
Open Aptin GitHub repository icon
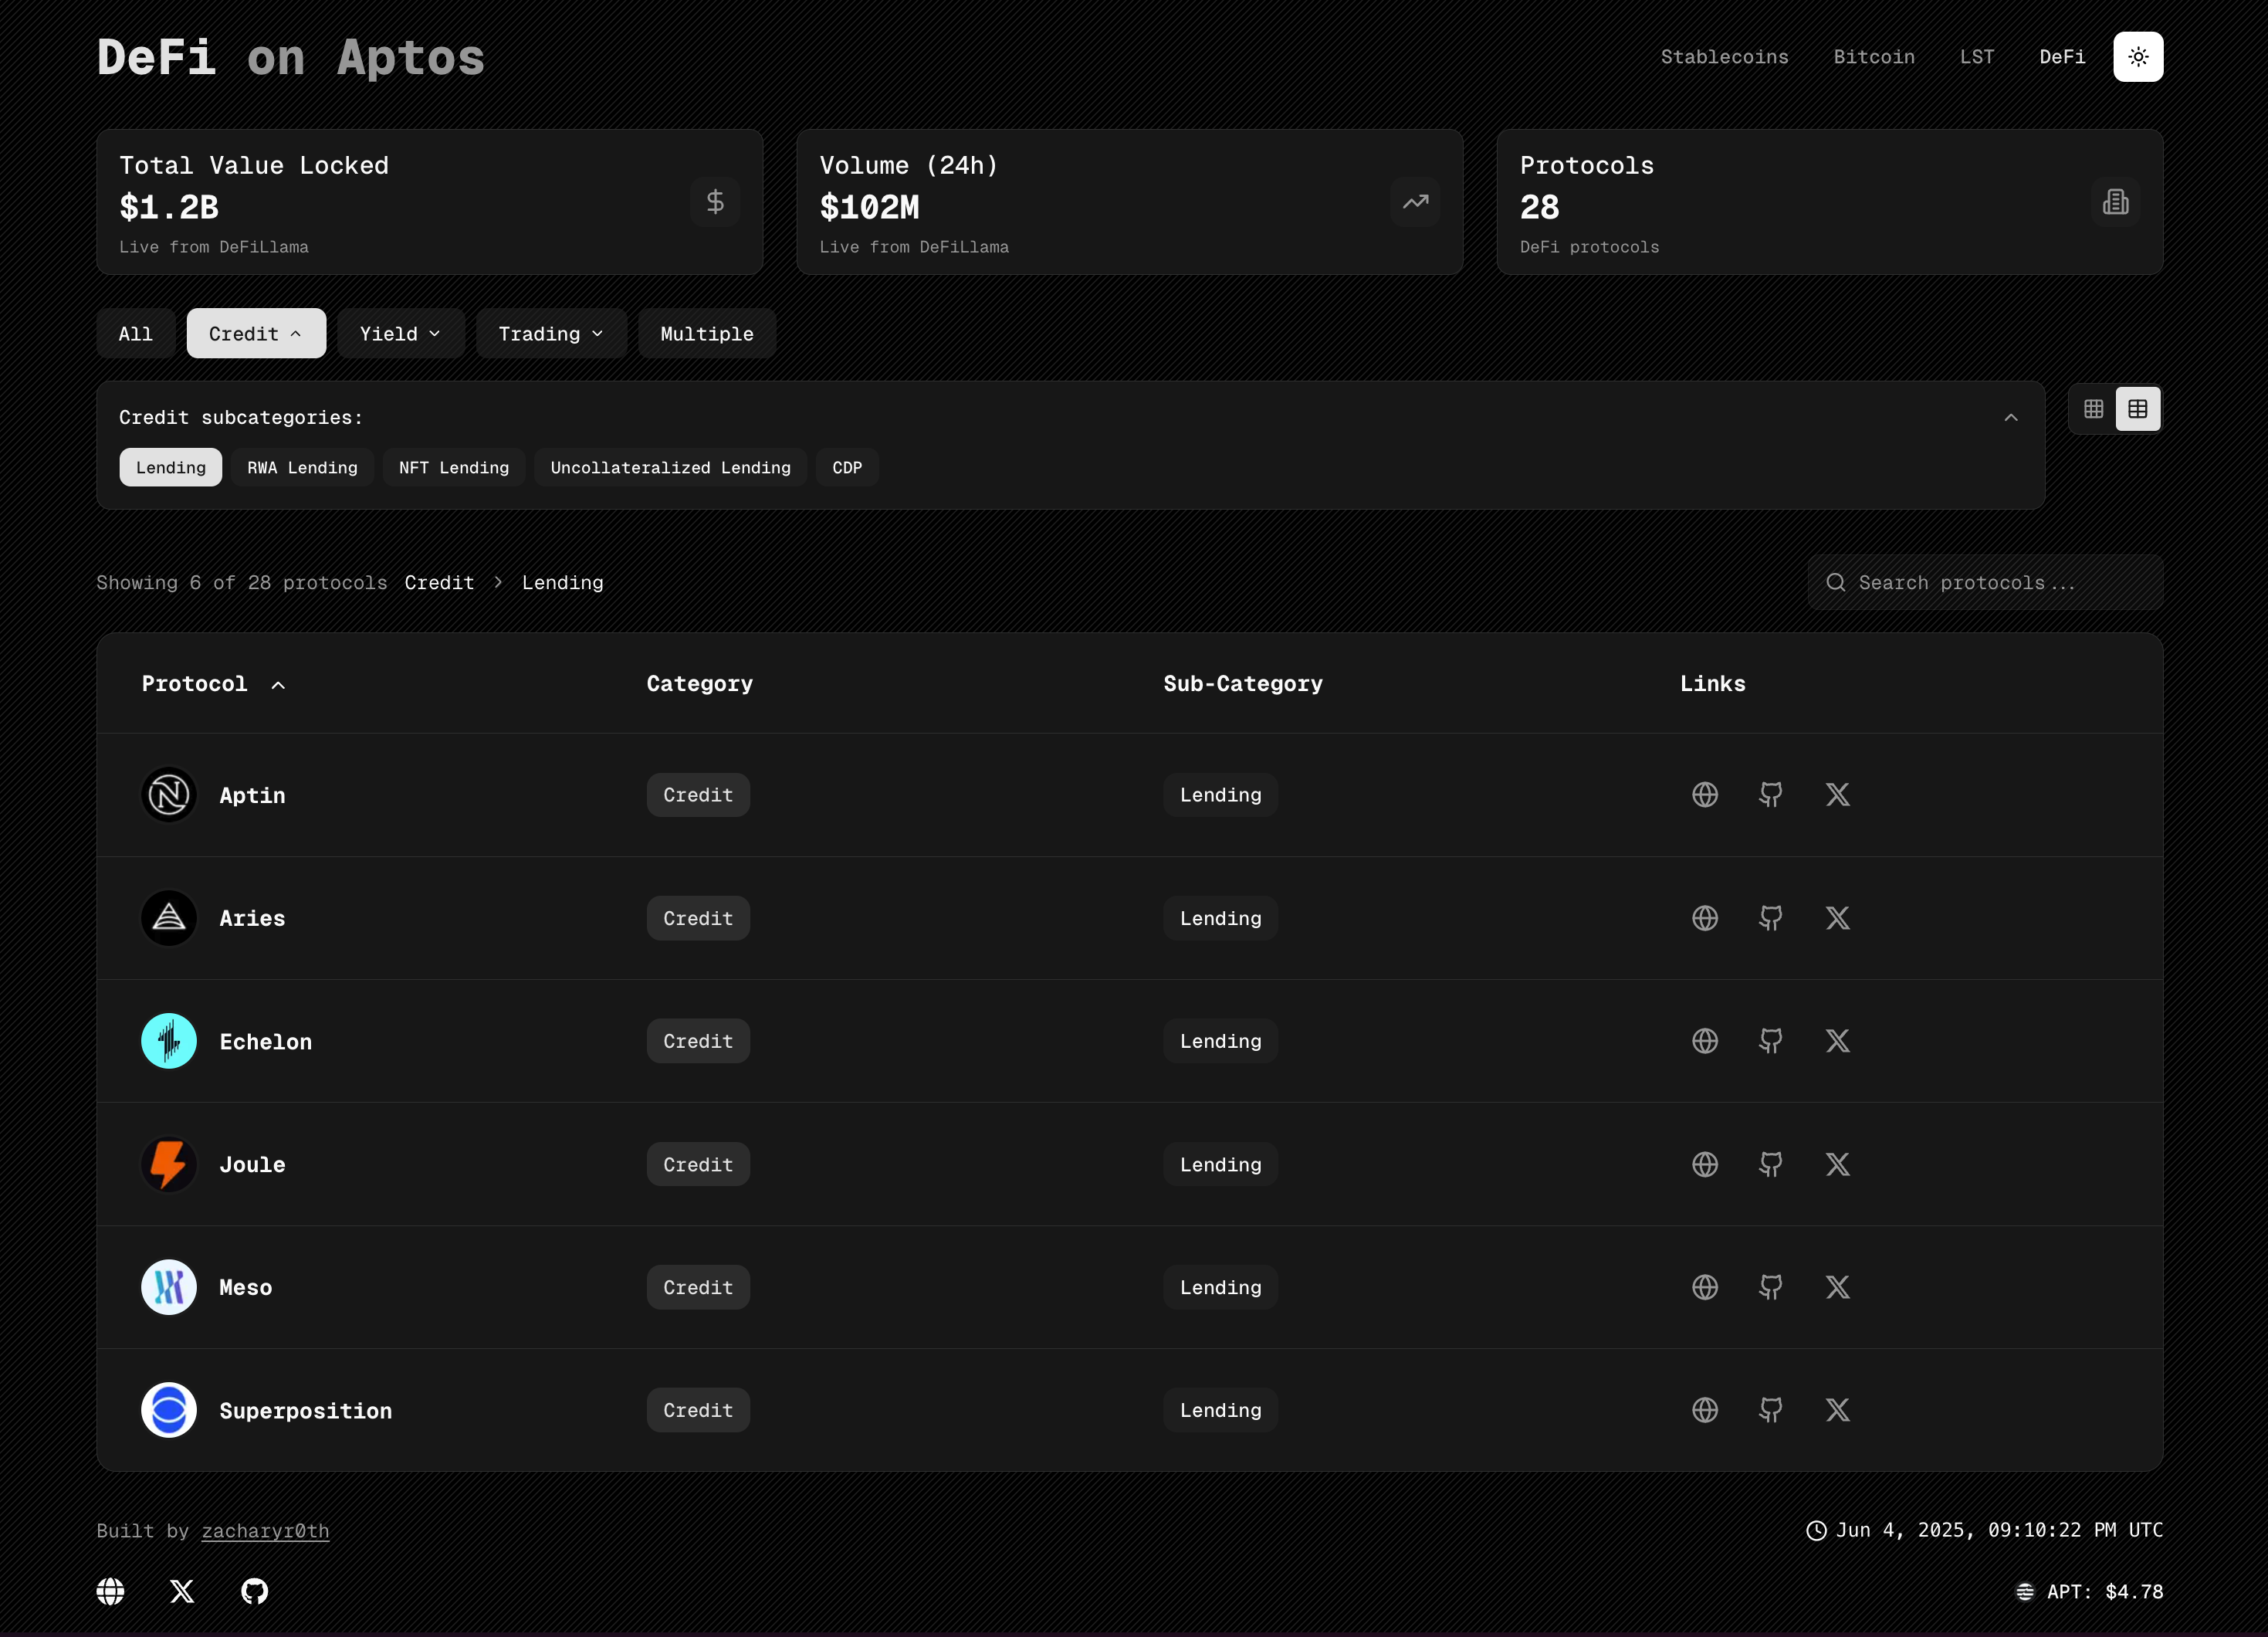tap(1771, 795)
